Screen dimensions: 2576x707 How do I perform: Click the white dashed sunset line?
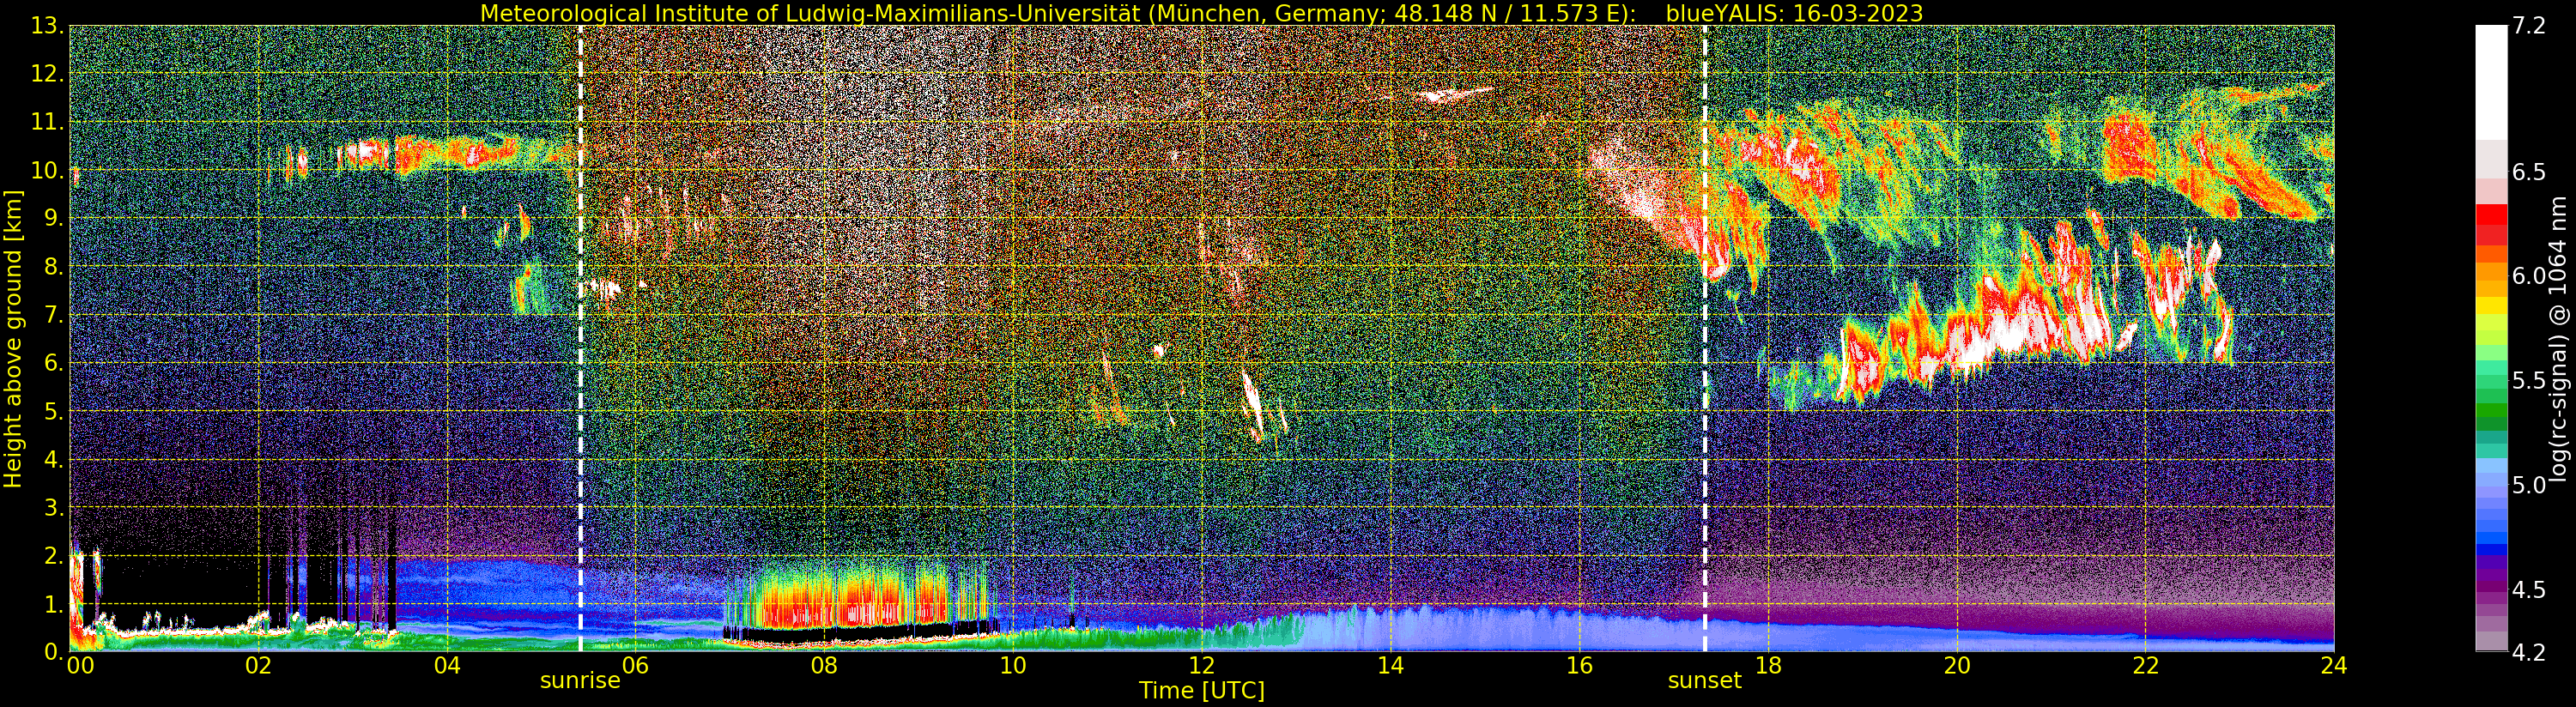click(x=1705, y=338)
